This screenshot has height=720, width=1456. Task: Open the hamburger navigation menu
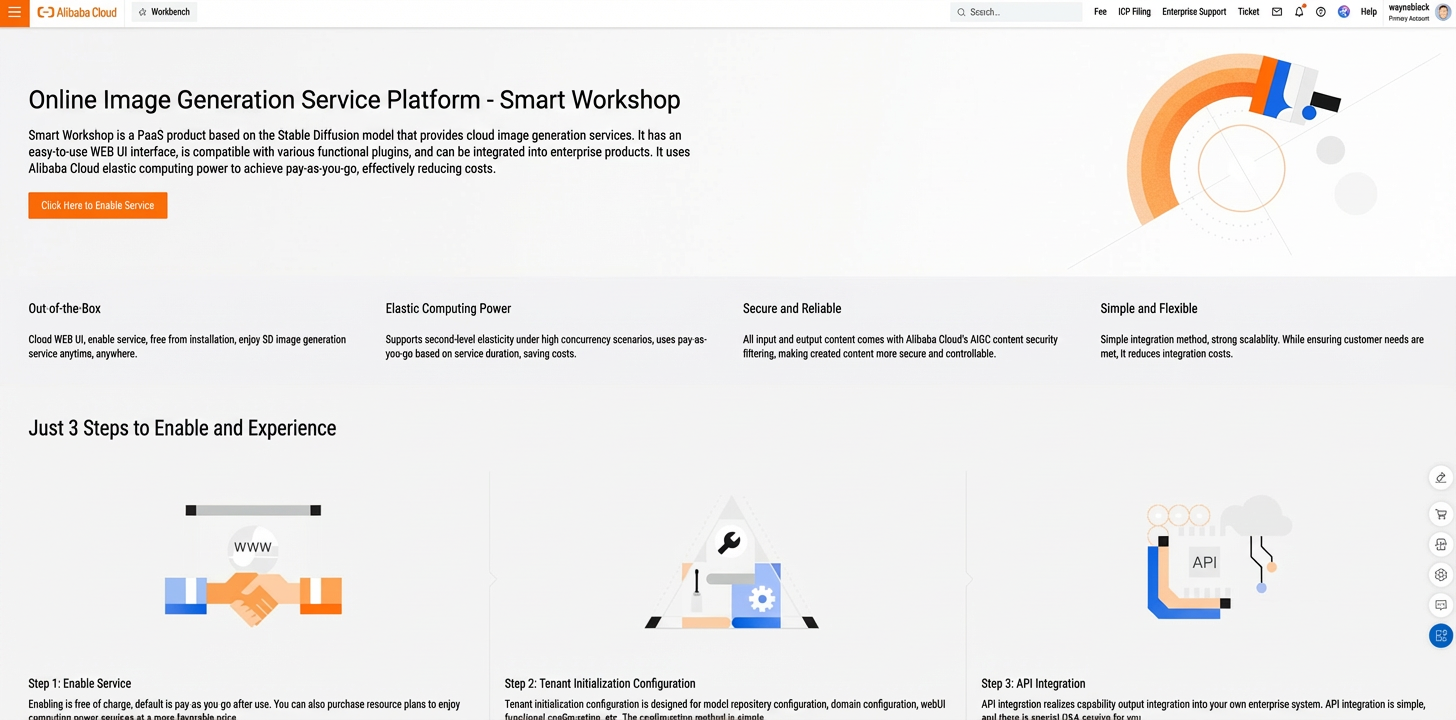click(x=14, y=13)
